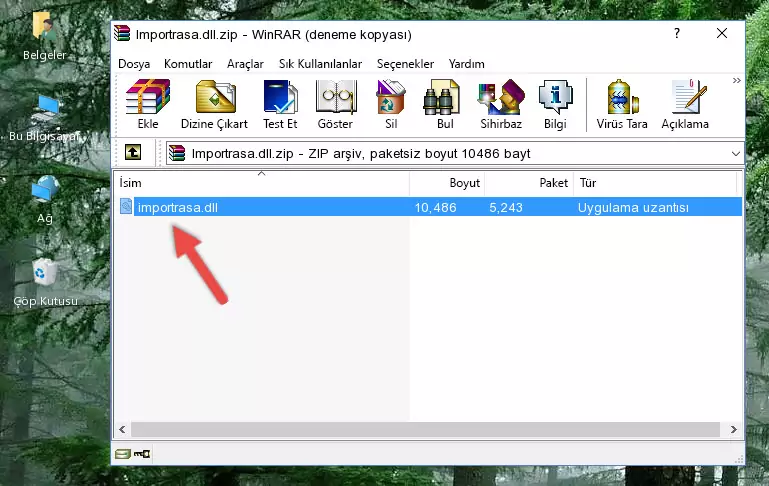Image resolution: width=769 pixels, height=486 pixels.
Task: Open the Araçlar menu
Action: [x=245, y=64]
